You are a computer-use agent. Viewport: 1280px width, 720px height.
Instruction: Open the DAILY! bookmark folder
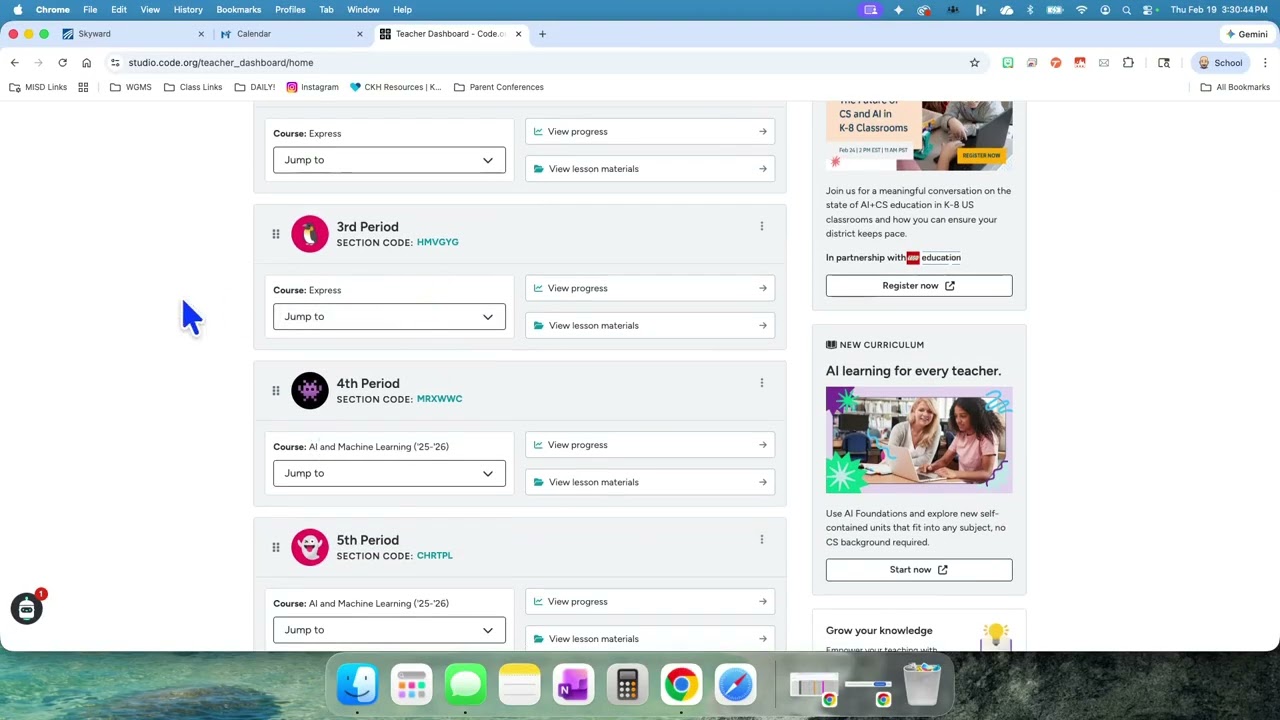coord(255,87)
